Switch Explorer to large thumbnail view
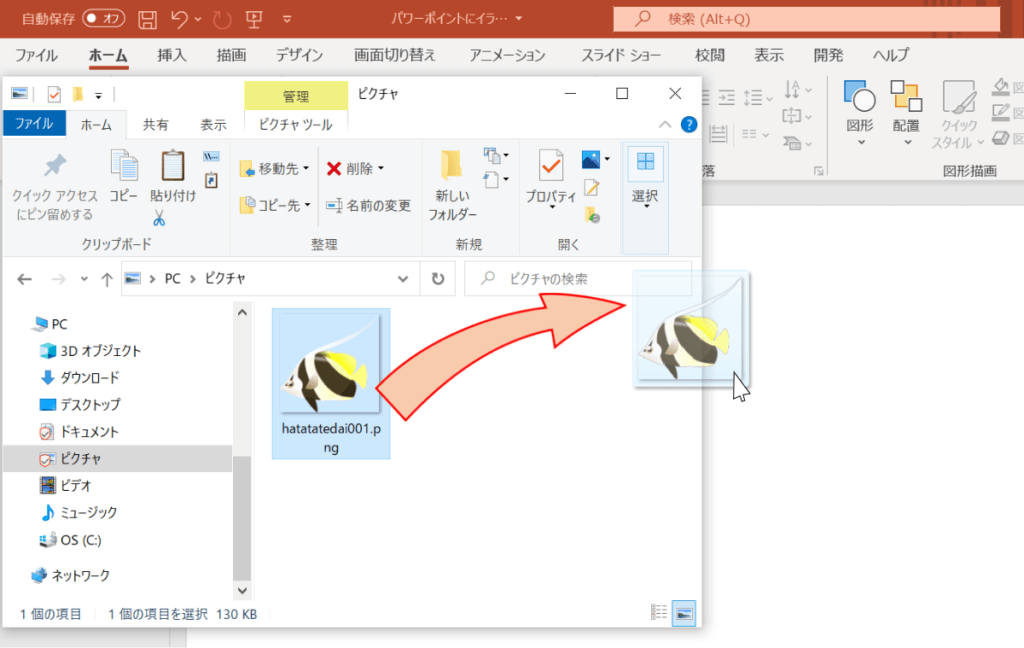 [685, 613]
